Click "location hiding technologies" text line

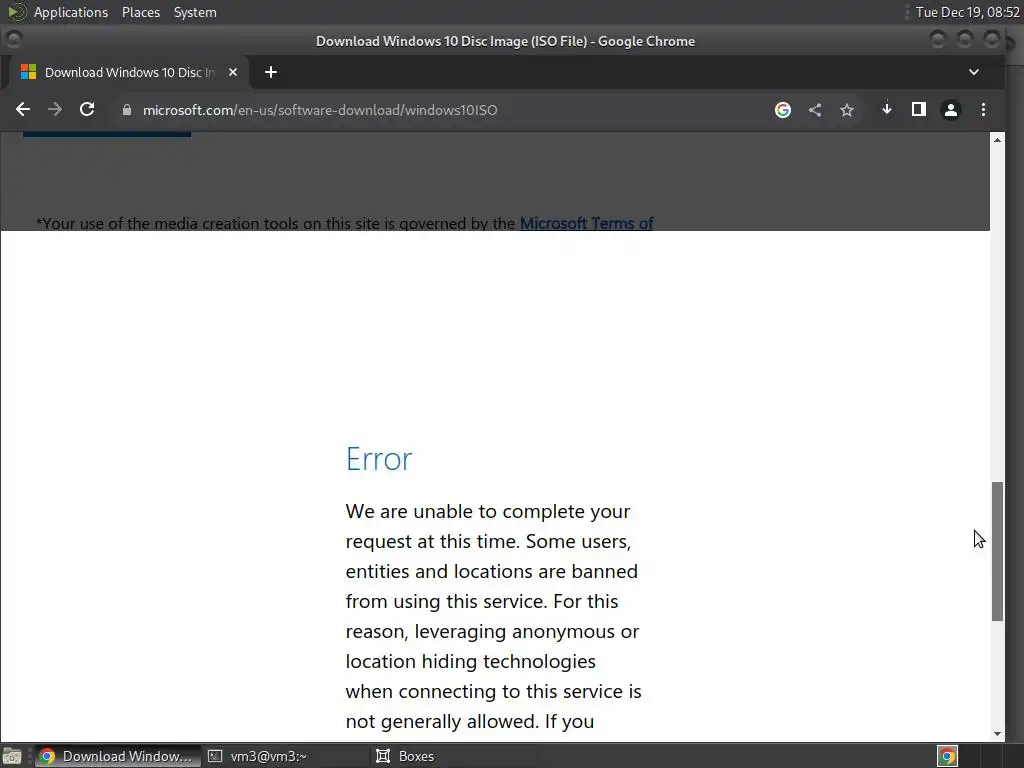click(470, 662)
